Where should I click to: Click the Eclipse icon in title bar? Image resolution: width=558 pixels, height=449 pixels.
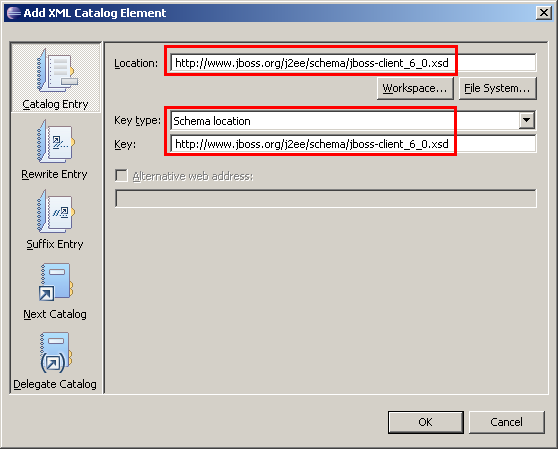click(x=14, y=13)
